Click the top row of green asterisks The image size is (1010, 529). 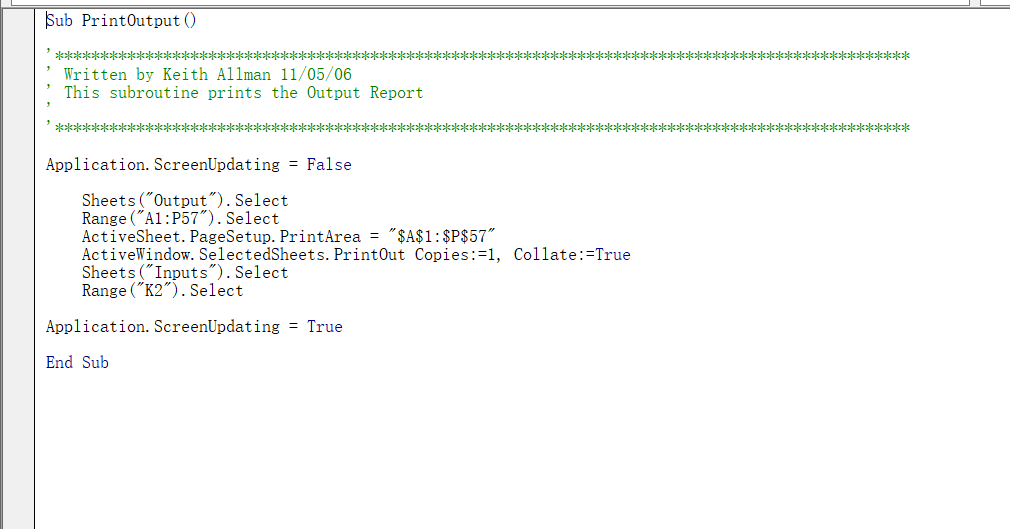(x=480, y=56)
